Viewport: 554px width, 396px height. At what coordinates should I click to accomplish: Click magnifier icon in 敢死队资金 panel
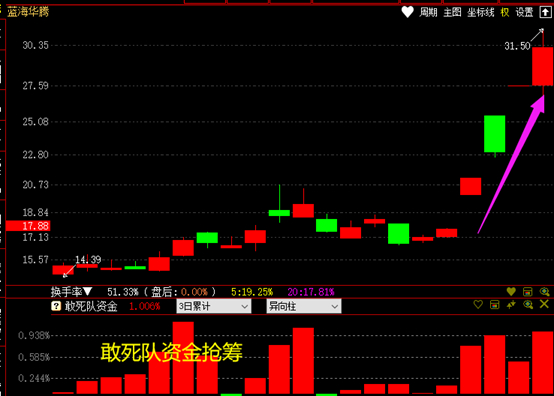(x=528, y=305)
